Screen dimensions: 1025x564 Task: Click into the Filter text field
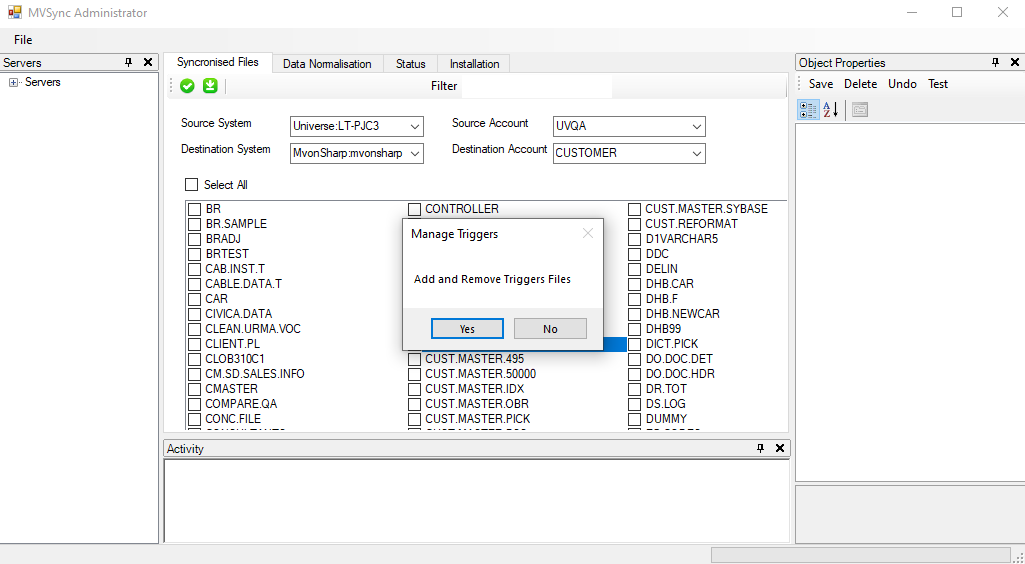pos(537,86)
